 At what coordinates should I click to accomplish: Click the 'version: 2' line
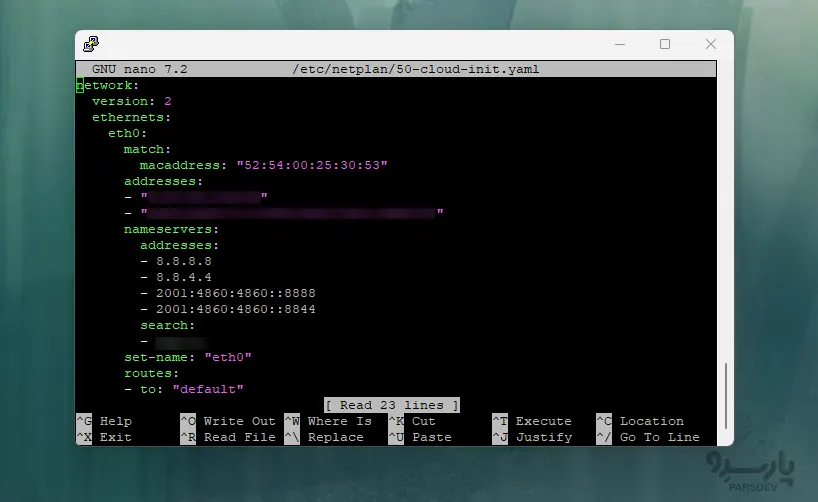click(x=131, y=101)
